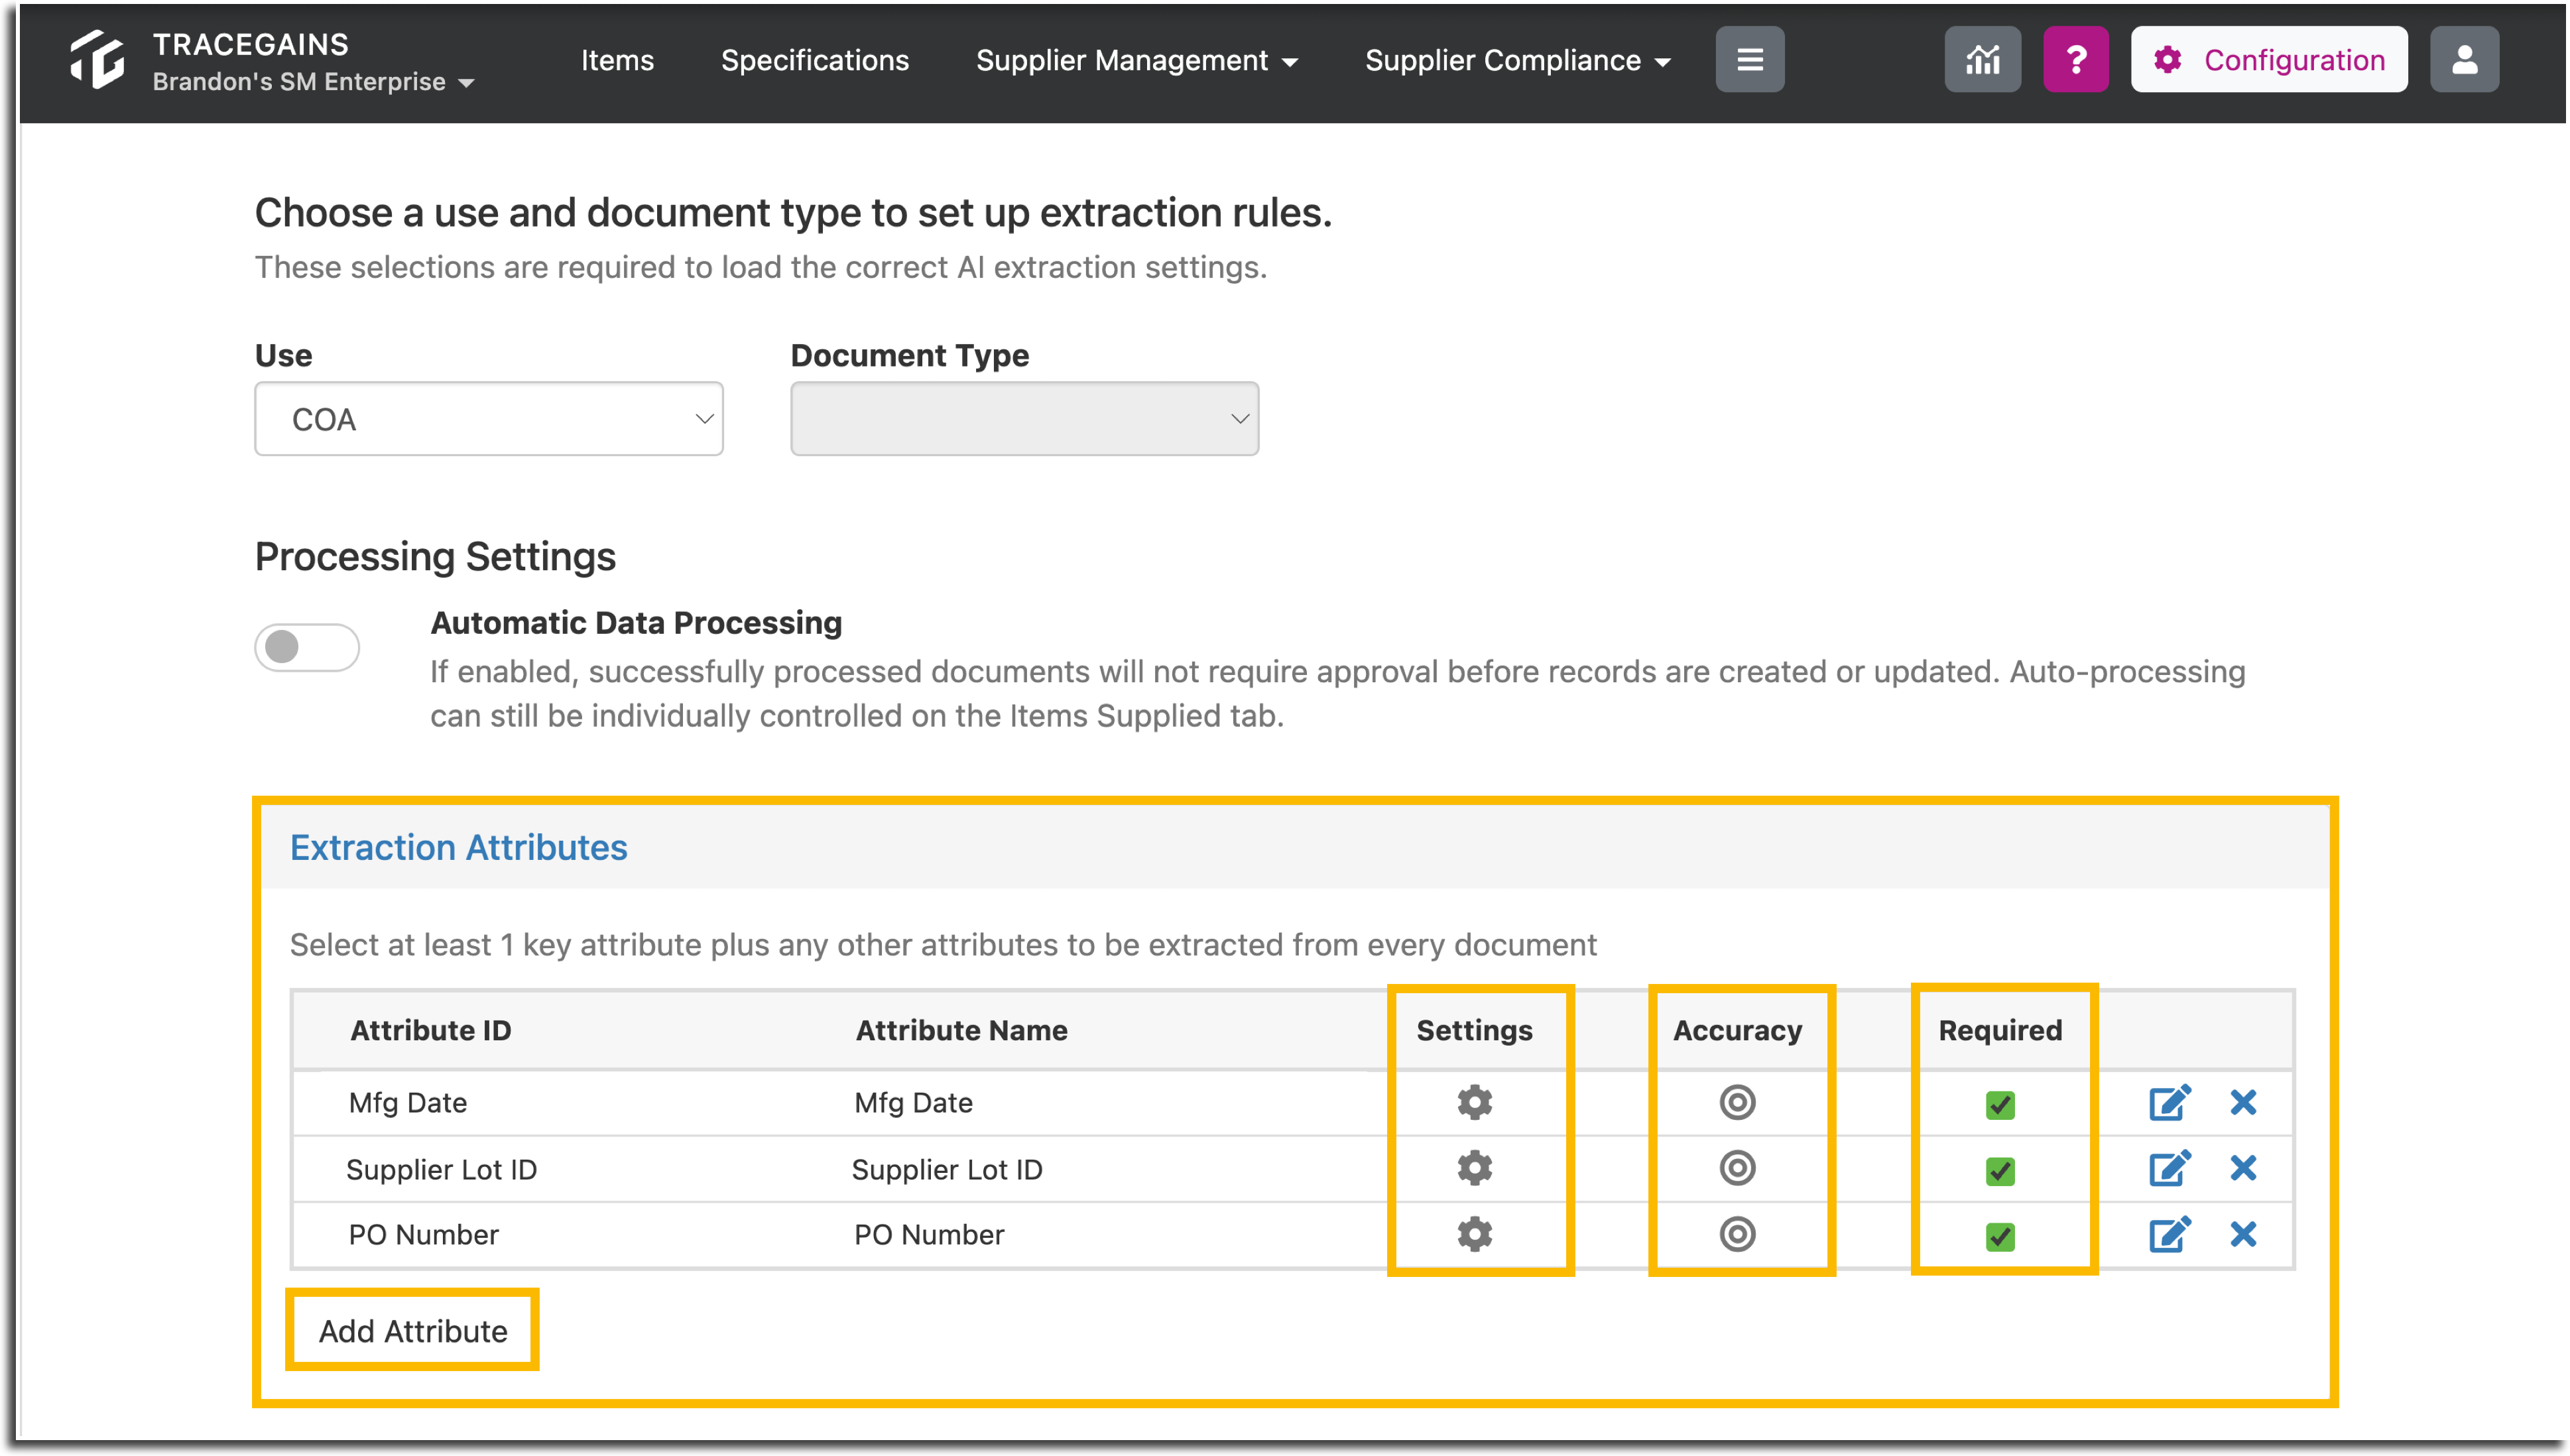2570x1456 pixels.
Task: Click the Settings column header
Action: pos(1474,1030)
